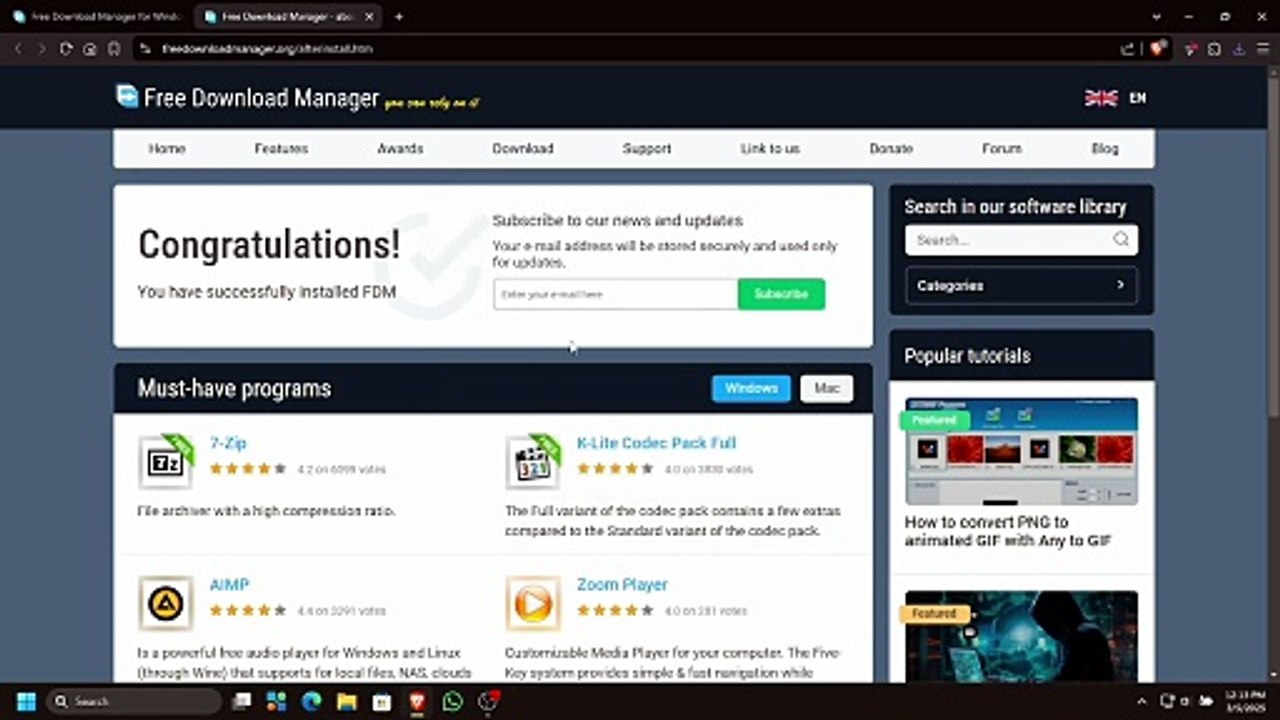Open How to convert PNG tutorial link
The image size is (1280, 720).
coord(1007,531)
